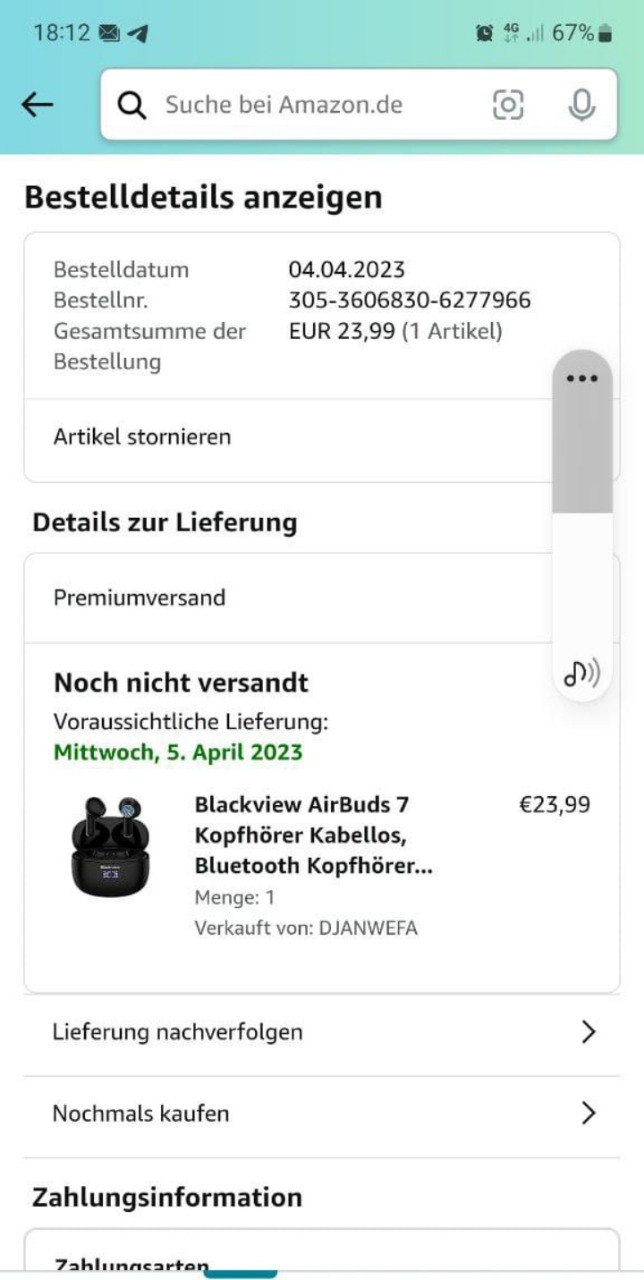Tap the Zahlungsarten section
644x1280 pixels.
click(x=131, y=1265)
